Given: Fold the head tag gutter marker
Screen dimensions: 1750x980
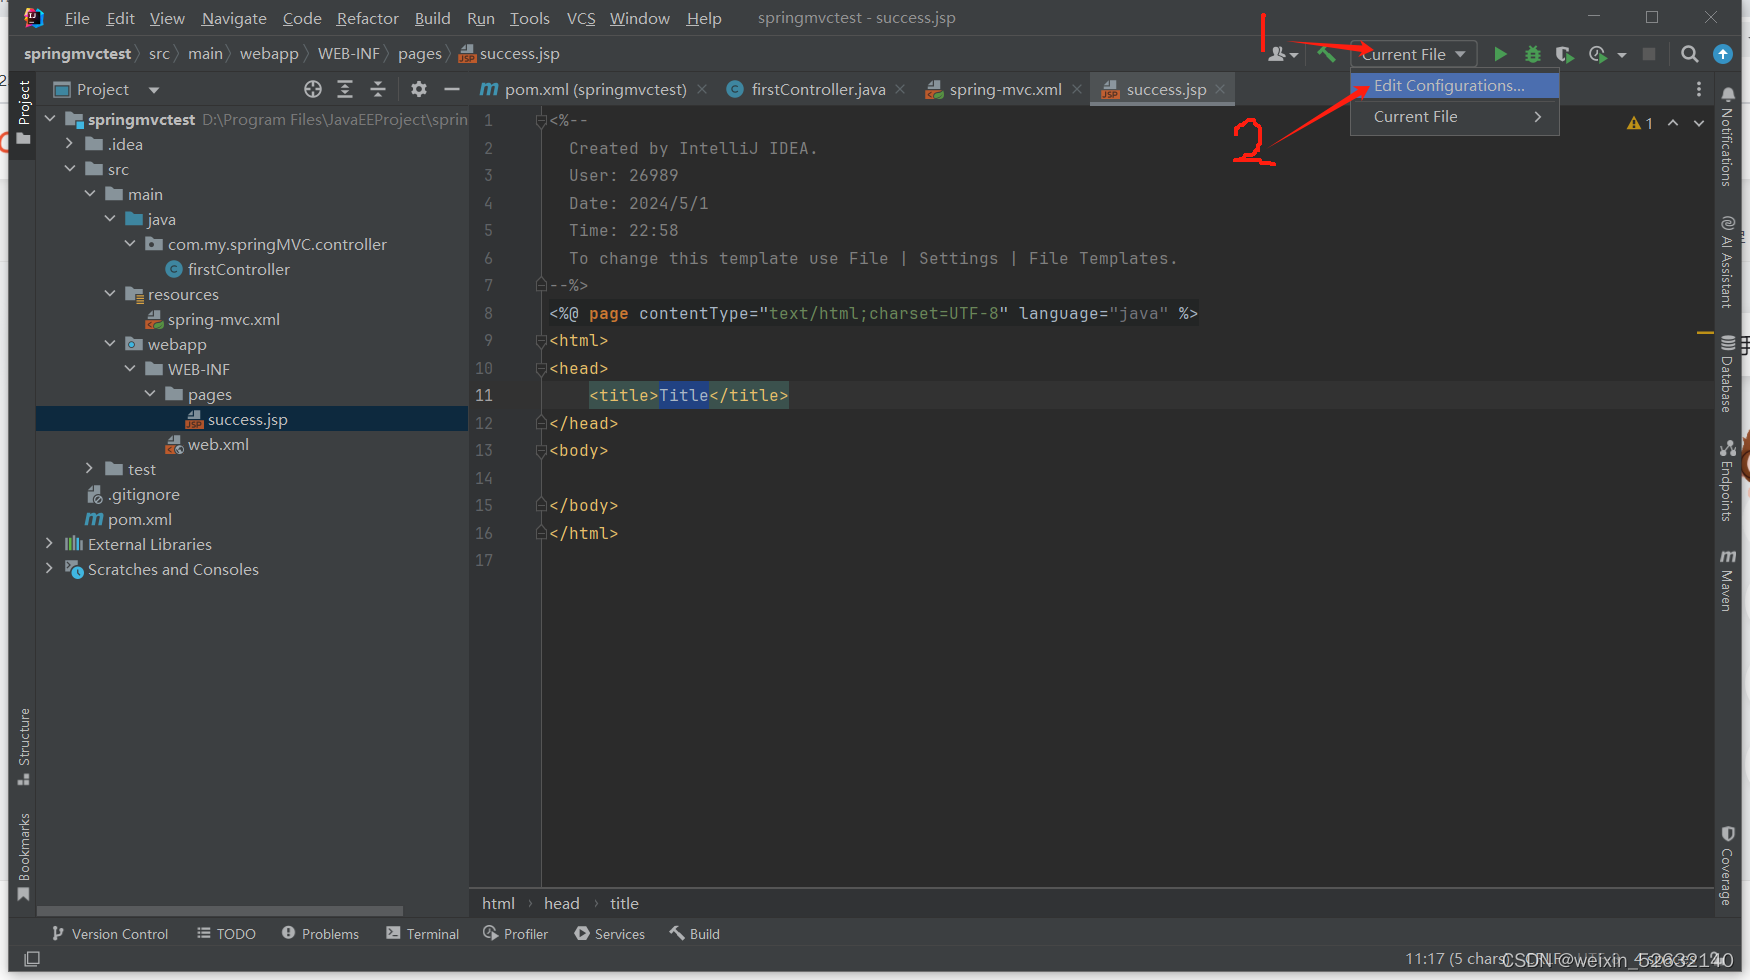Looking at the screenshot, I should [540, 368].
